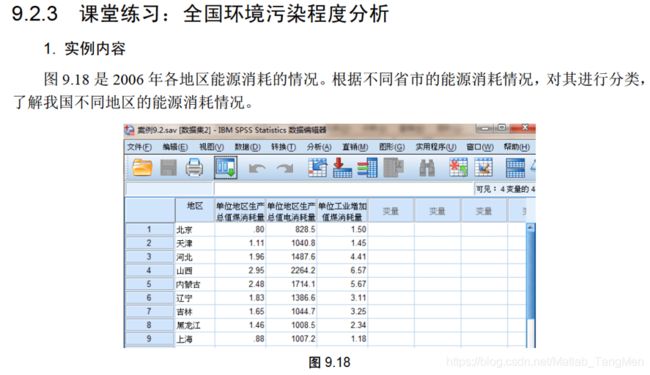Click the cell with value 1007.2
Image resolution: width=650 pixels, height=375 pixels.
click(x=291, y=339)
